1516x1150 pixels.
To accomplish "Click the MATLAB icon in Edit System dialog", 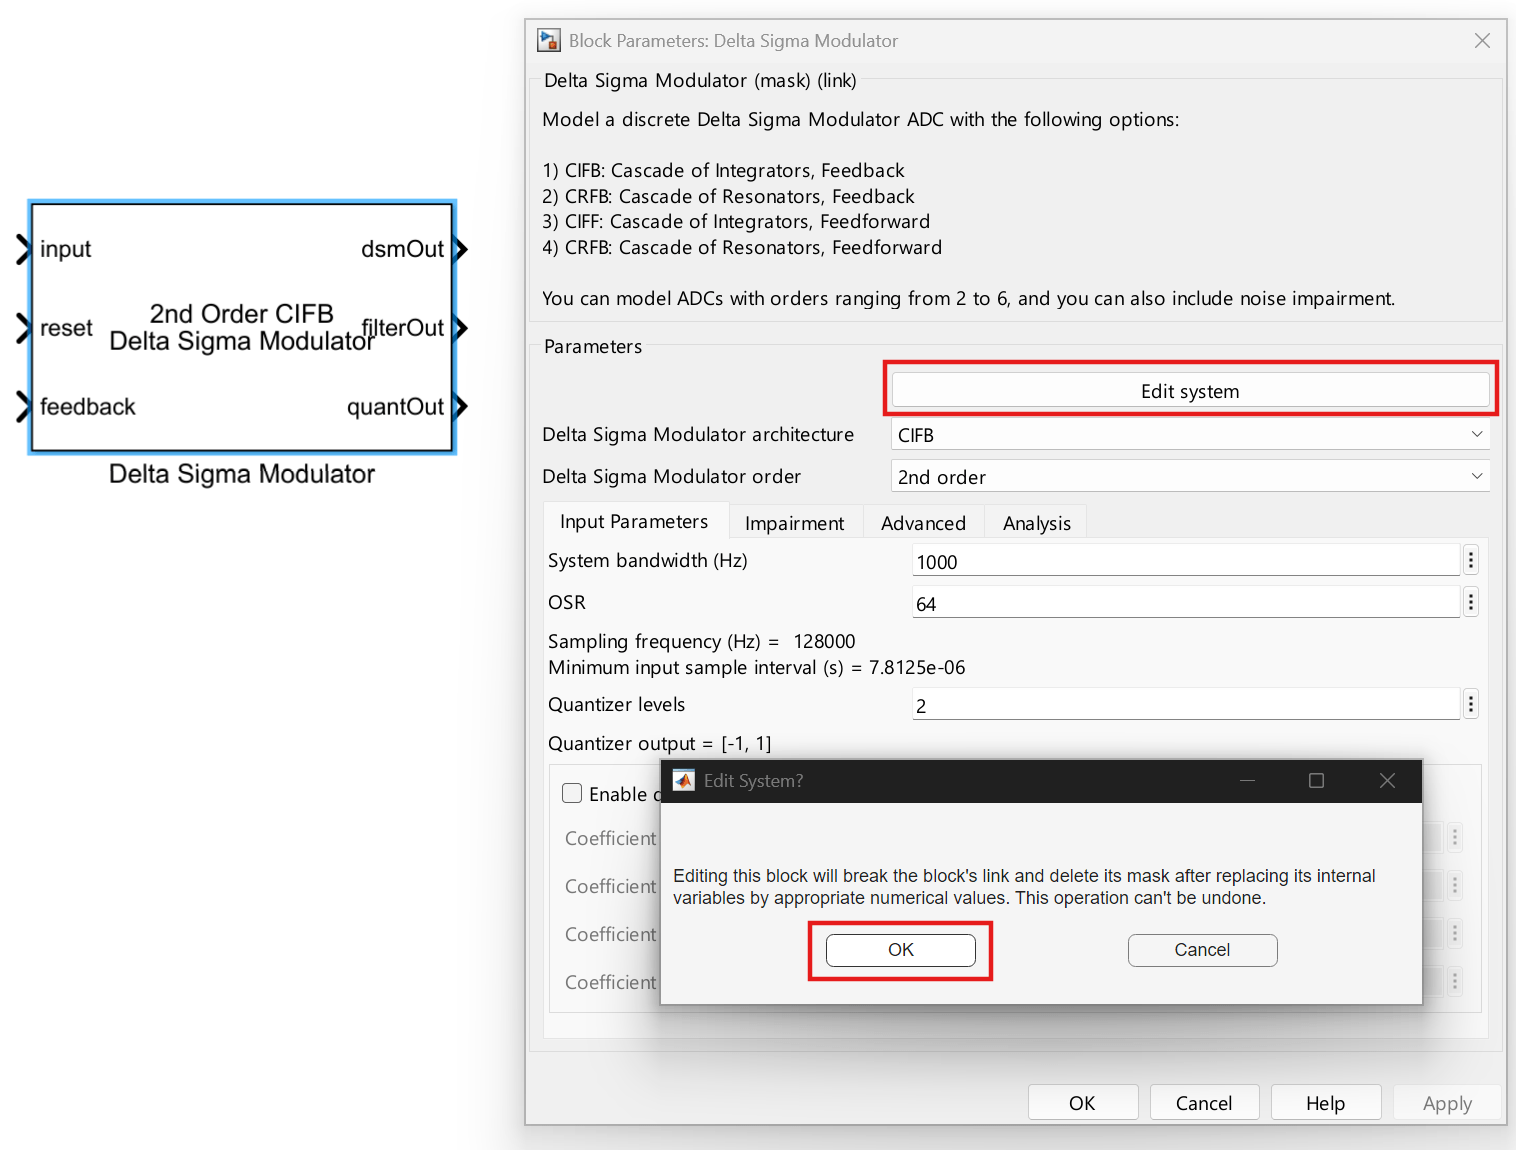I will tap(684, 781).
